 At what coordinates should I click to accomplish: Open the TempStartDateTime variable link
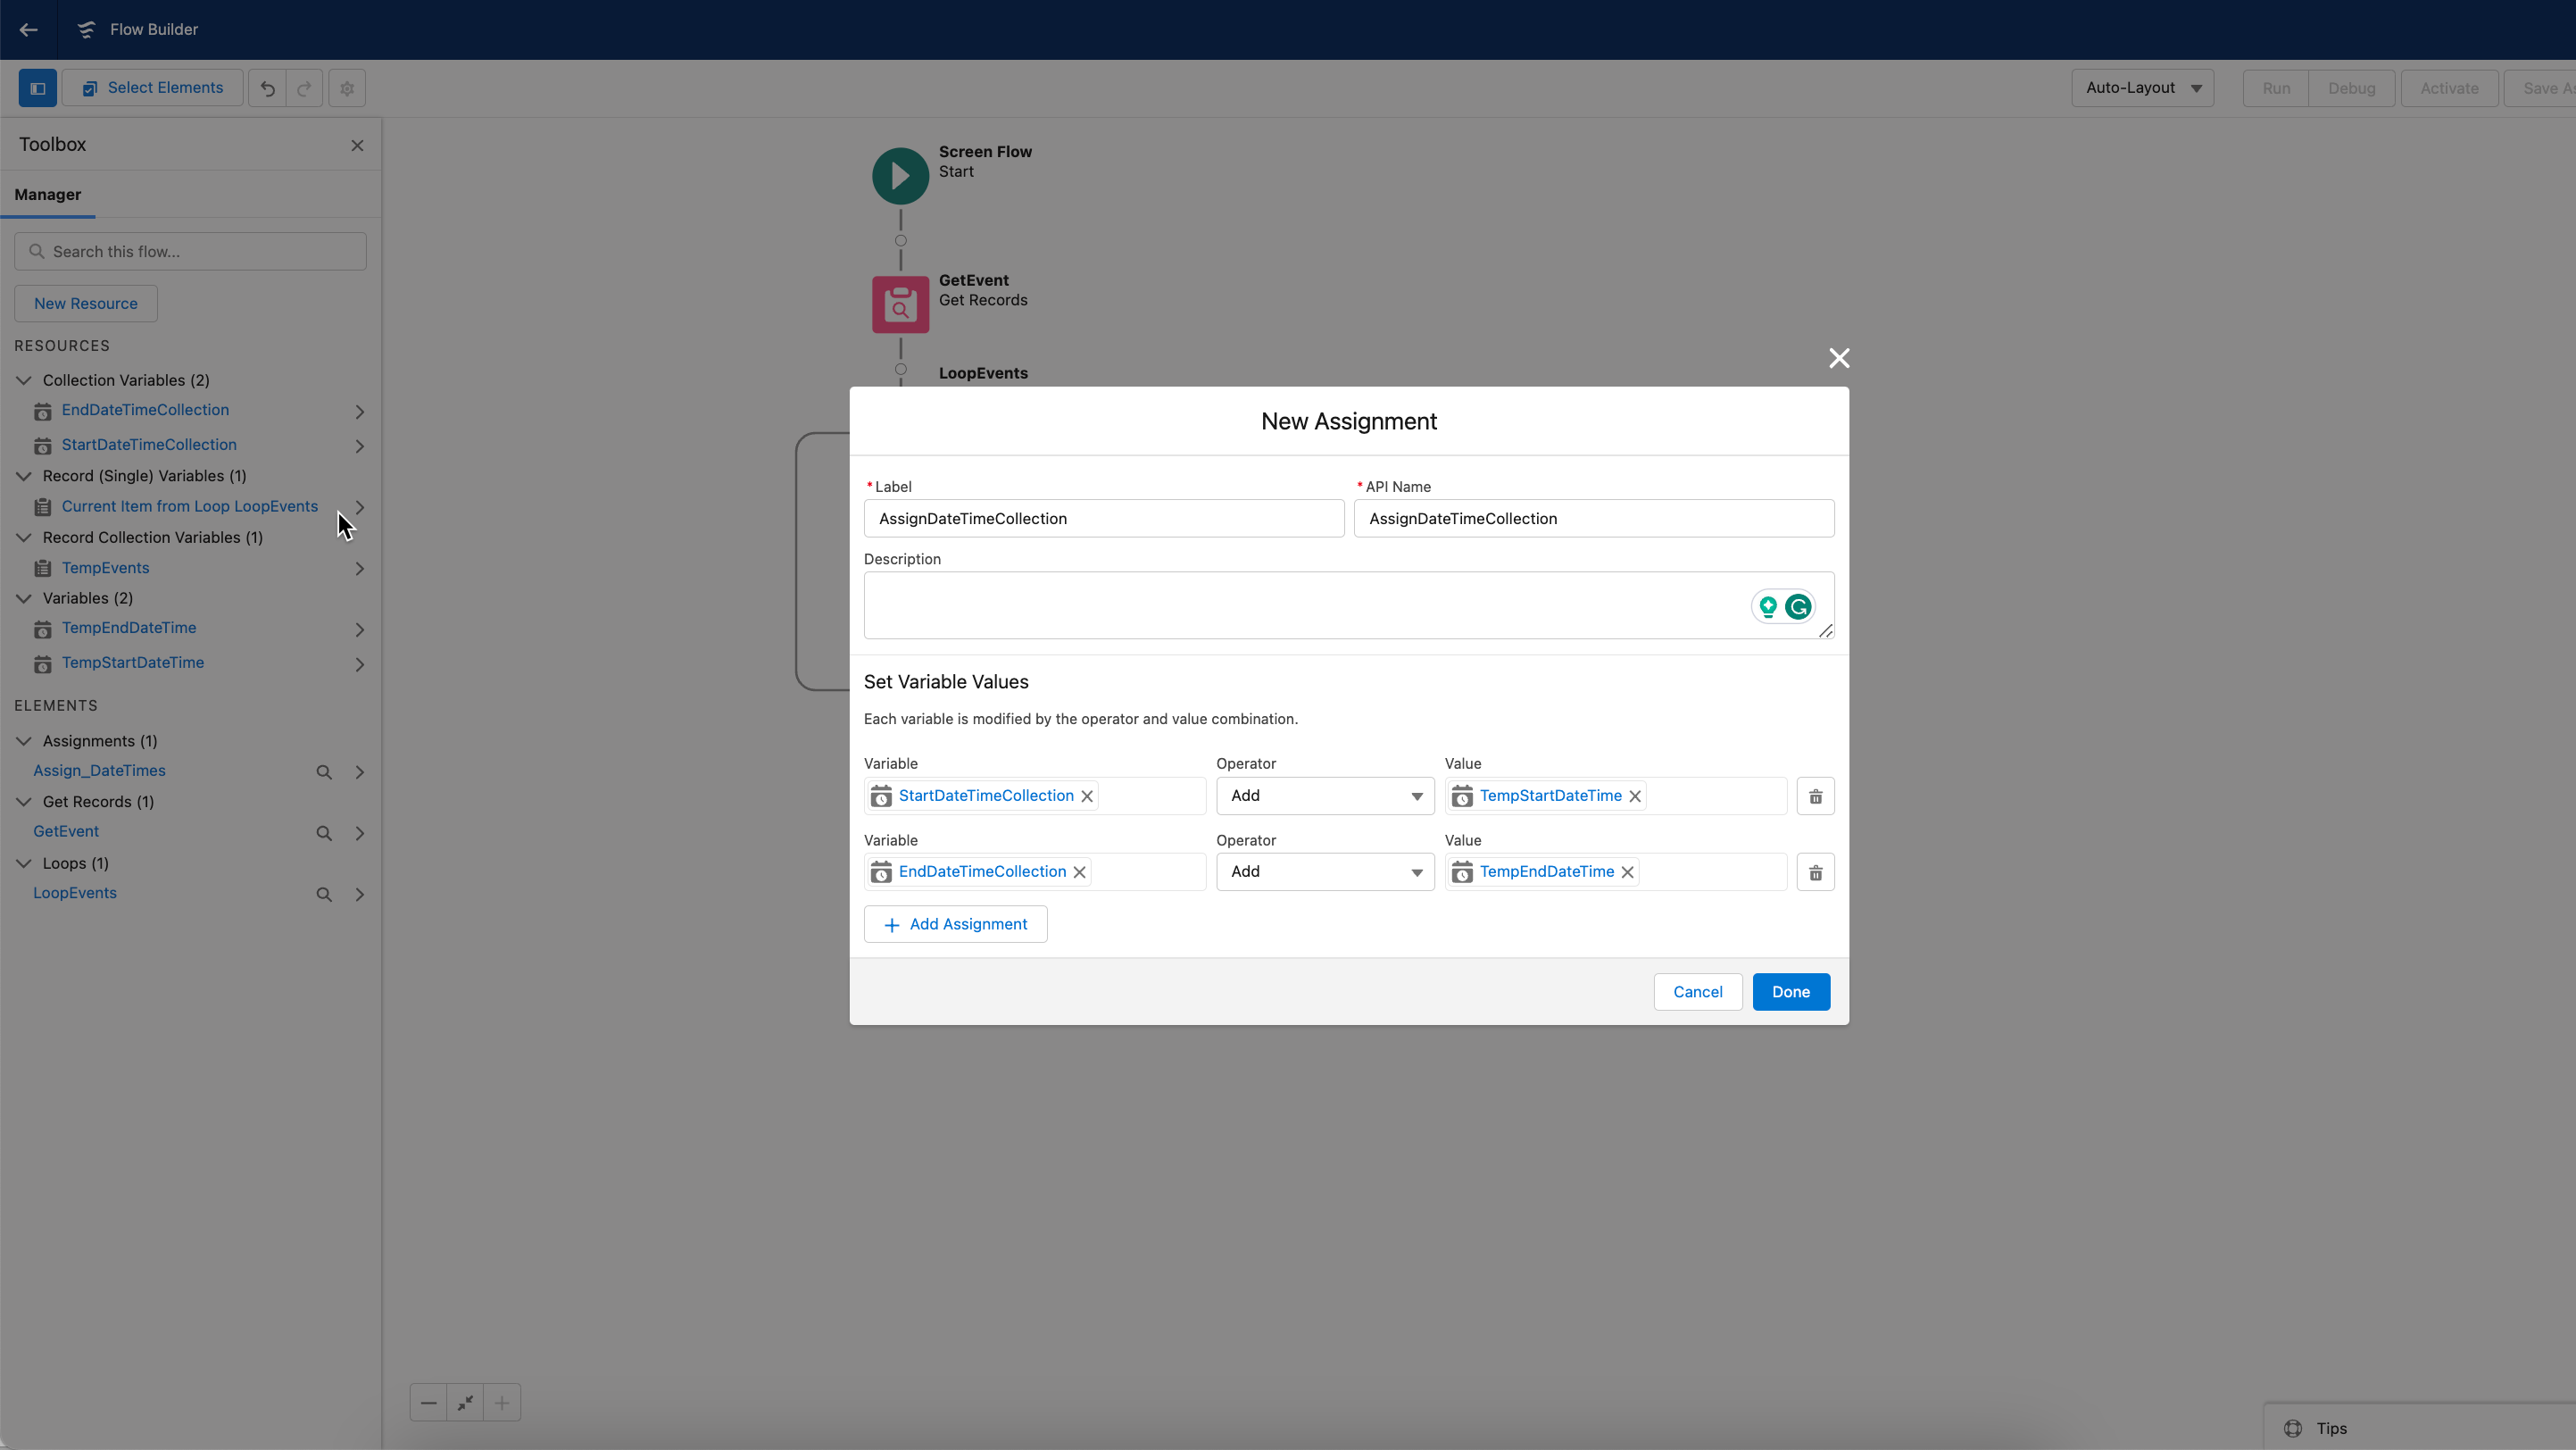tap(133, 663)
